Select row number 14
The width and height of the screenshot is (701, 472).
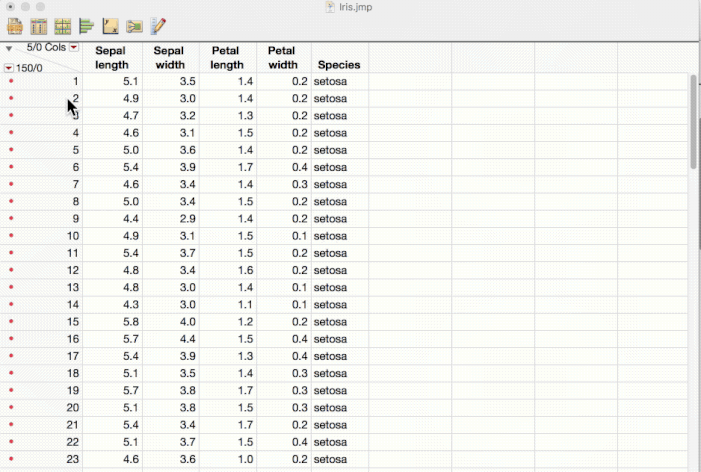click(73, 304)
